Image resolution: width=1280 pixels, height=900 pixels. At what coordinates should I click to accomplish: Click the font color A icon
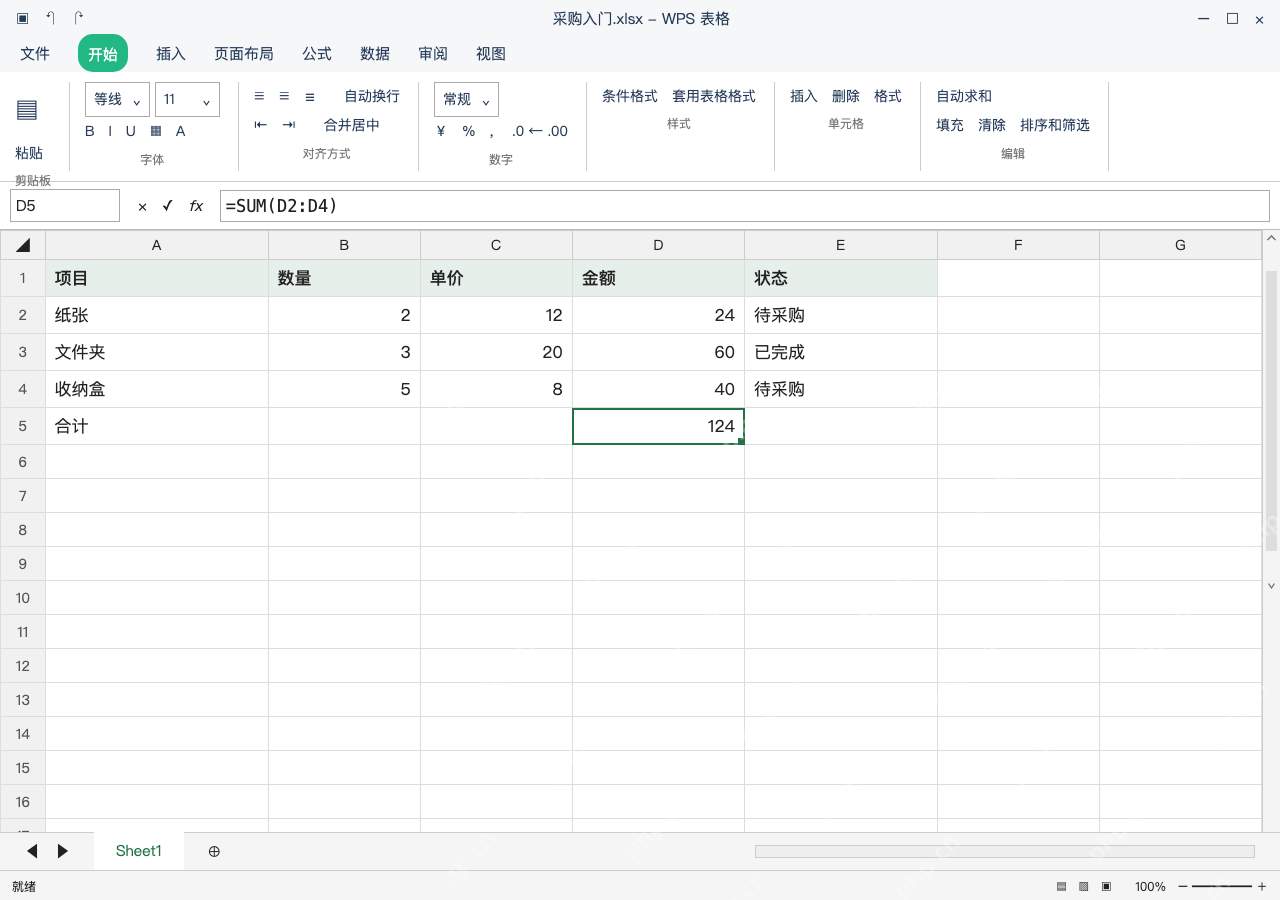tap(181, 131)
